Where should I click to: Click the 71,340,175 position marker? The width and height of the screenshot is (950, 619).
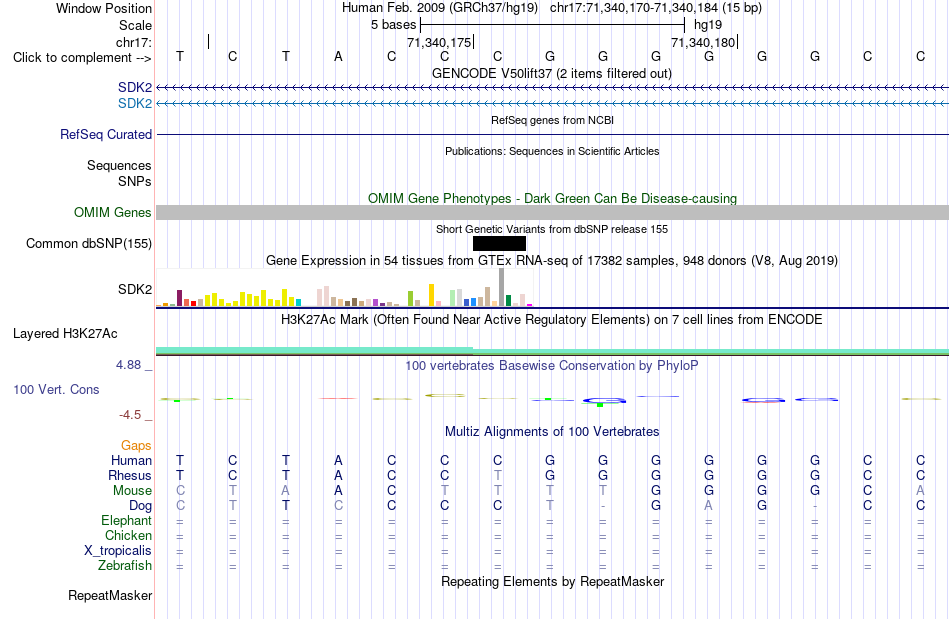tap(439, 42)
